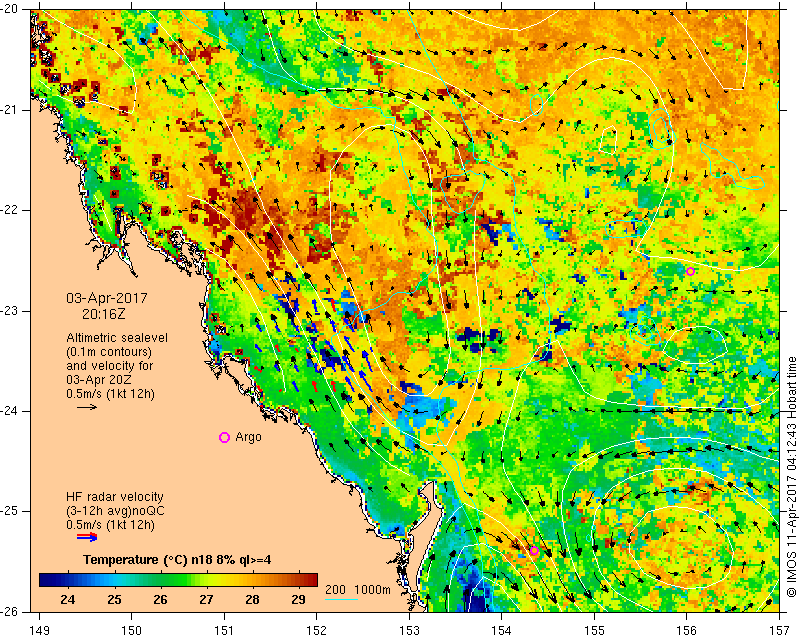Click the '-22' latitude axis label
This screenshot has height=640, width=800.
9,210
